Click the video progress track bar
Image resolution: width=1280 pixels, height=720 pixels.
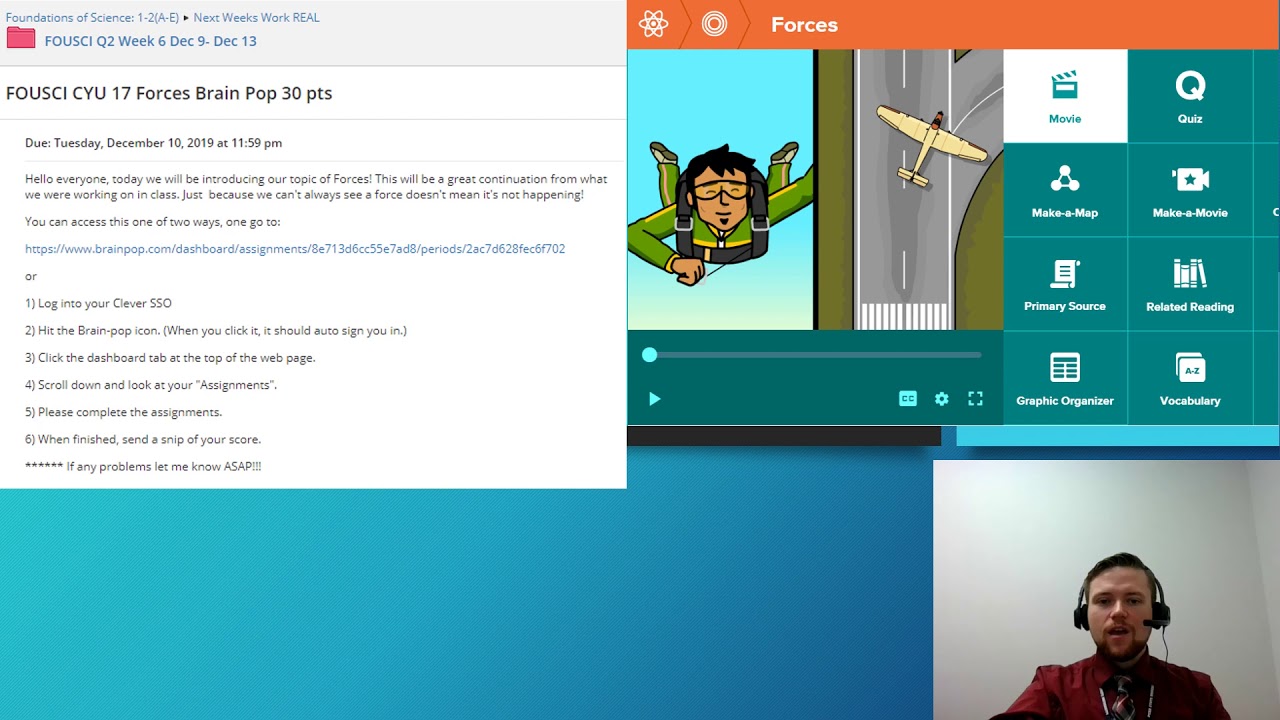click(x=815, y=355)
